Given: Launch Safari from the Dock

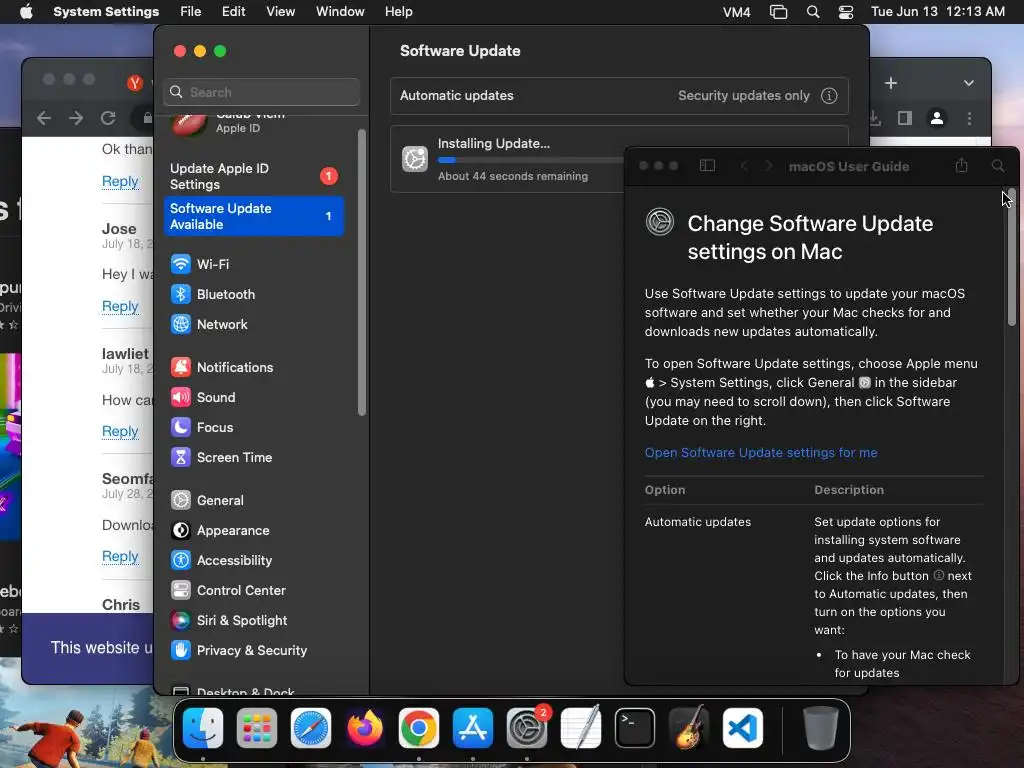Looking at the screenshot, I should coord(311,728).
